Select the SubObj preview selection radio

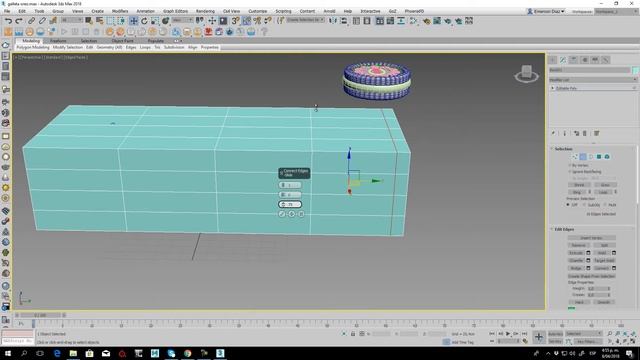(x=584, y=205)
